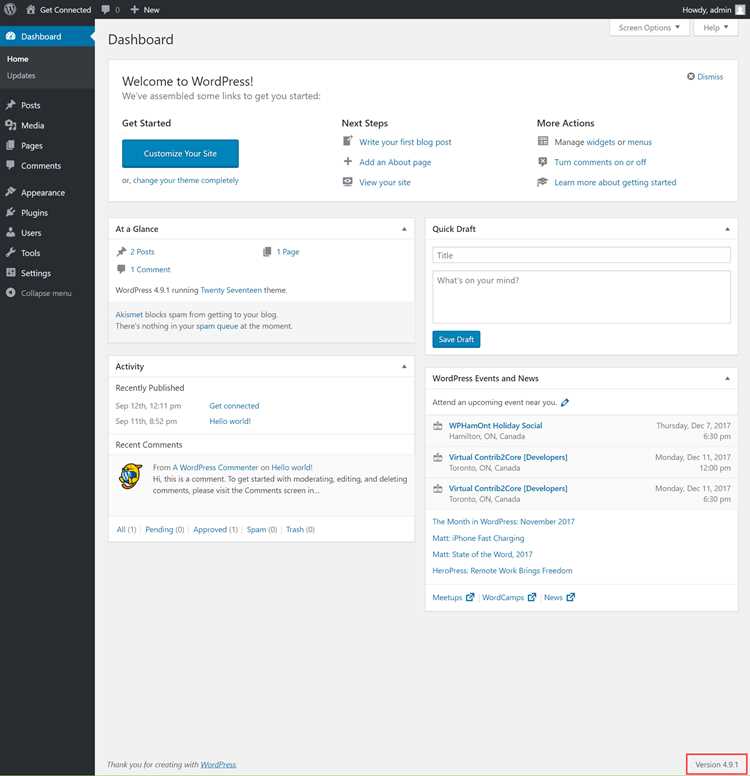Click the Plugins plug icon in sidebar
The image size is (750, 776).
10,212
